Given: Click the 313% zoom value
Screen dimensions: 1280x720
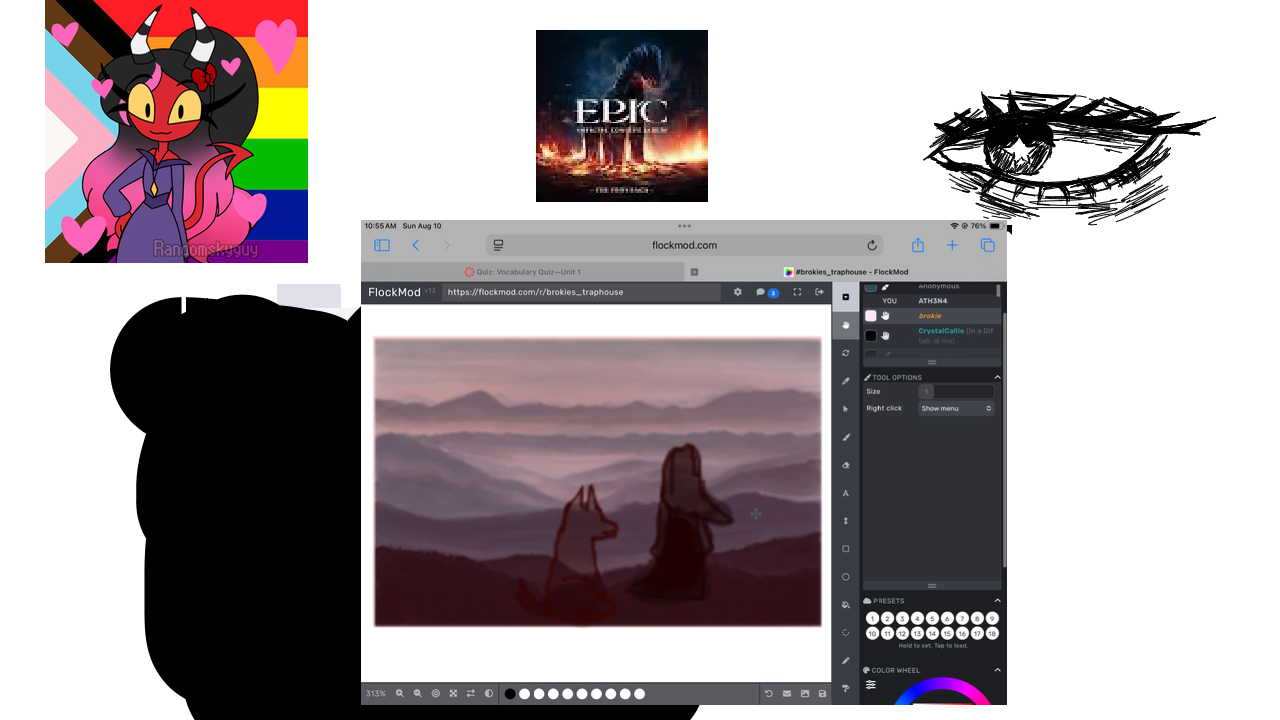Looking at the screenshot, I should (376, 693).
